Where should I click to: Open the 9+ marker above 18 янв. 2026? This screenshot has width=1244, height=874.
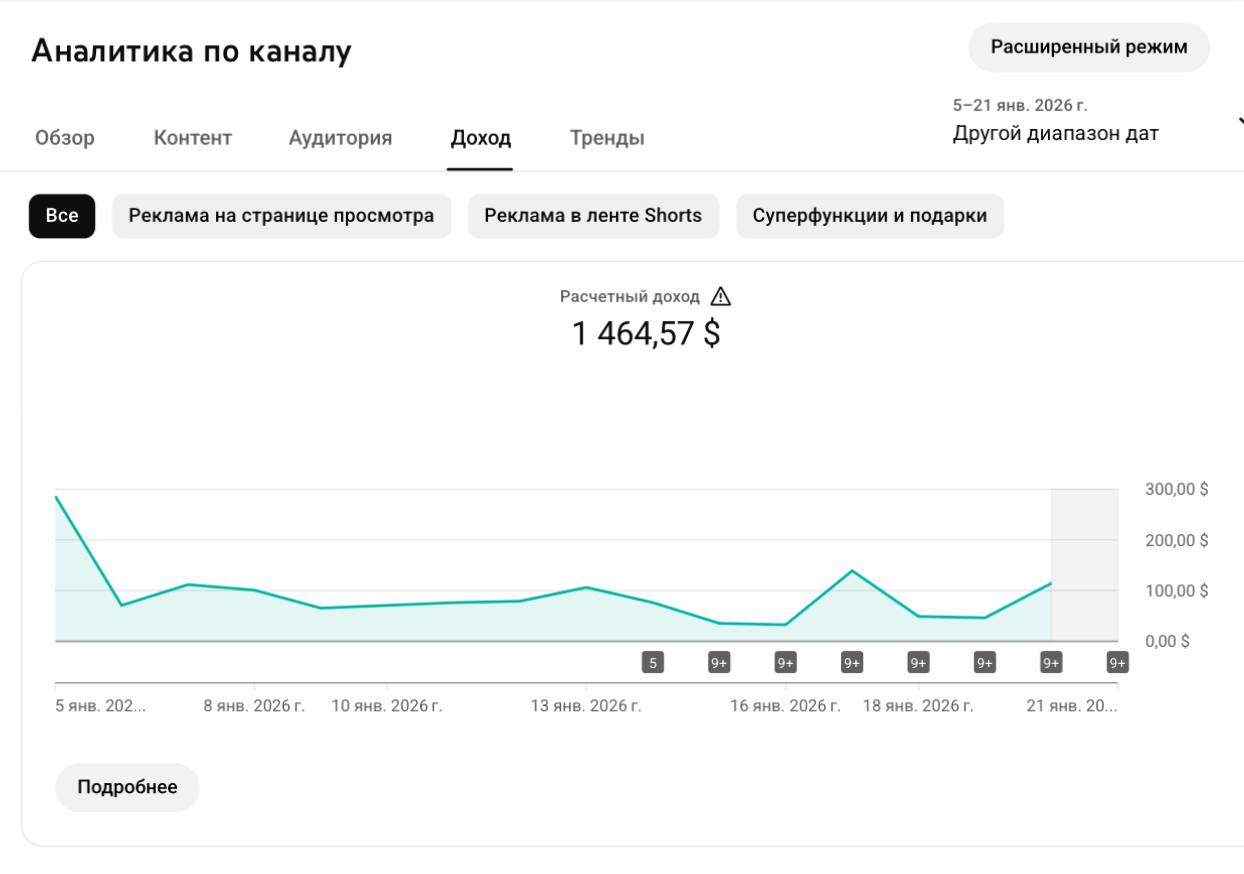[918, 662]
